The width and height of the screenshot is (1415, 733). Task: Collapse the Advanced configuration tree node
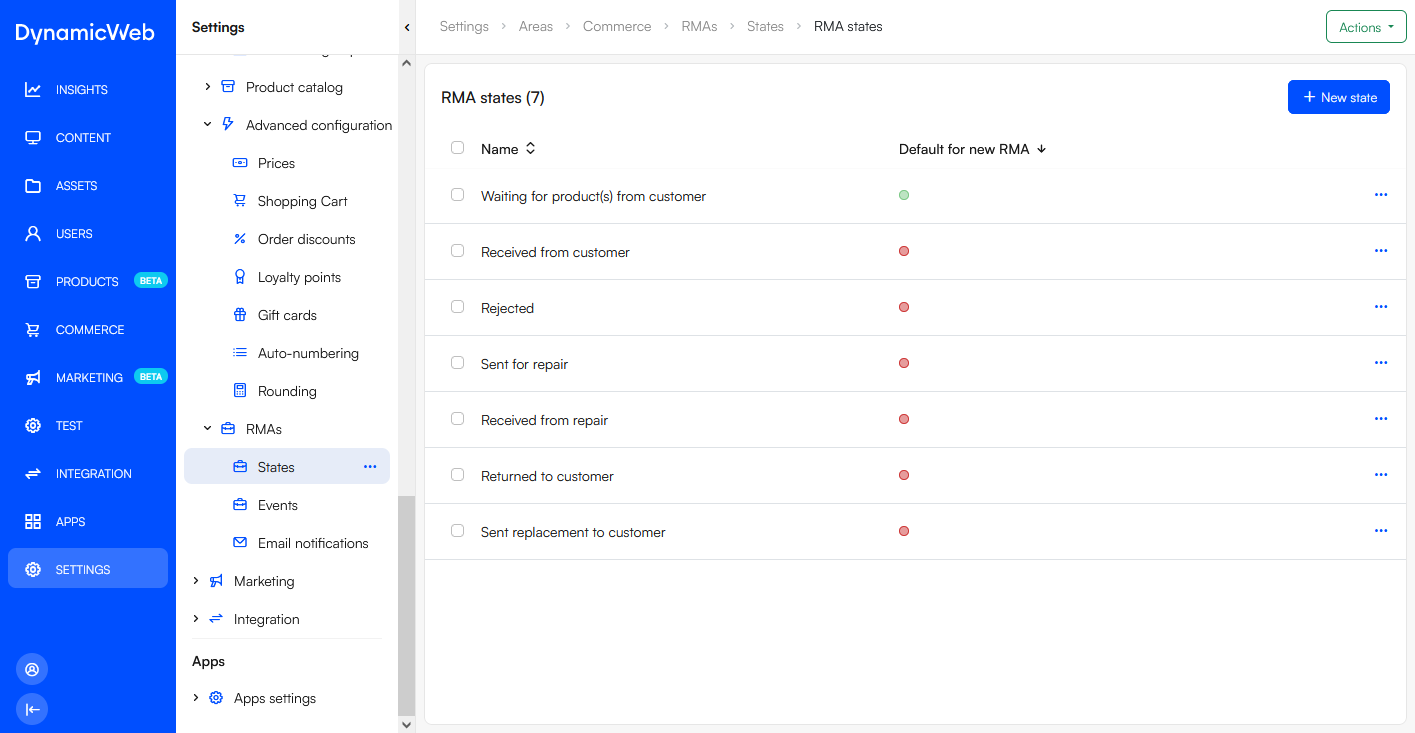[x=207, y=125]
